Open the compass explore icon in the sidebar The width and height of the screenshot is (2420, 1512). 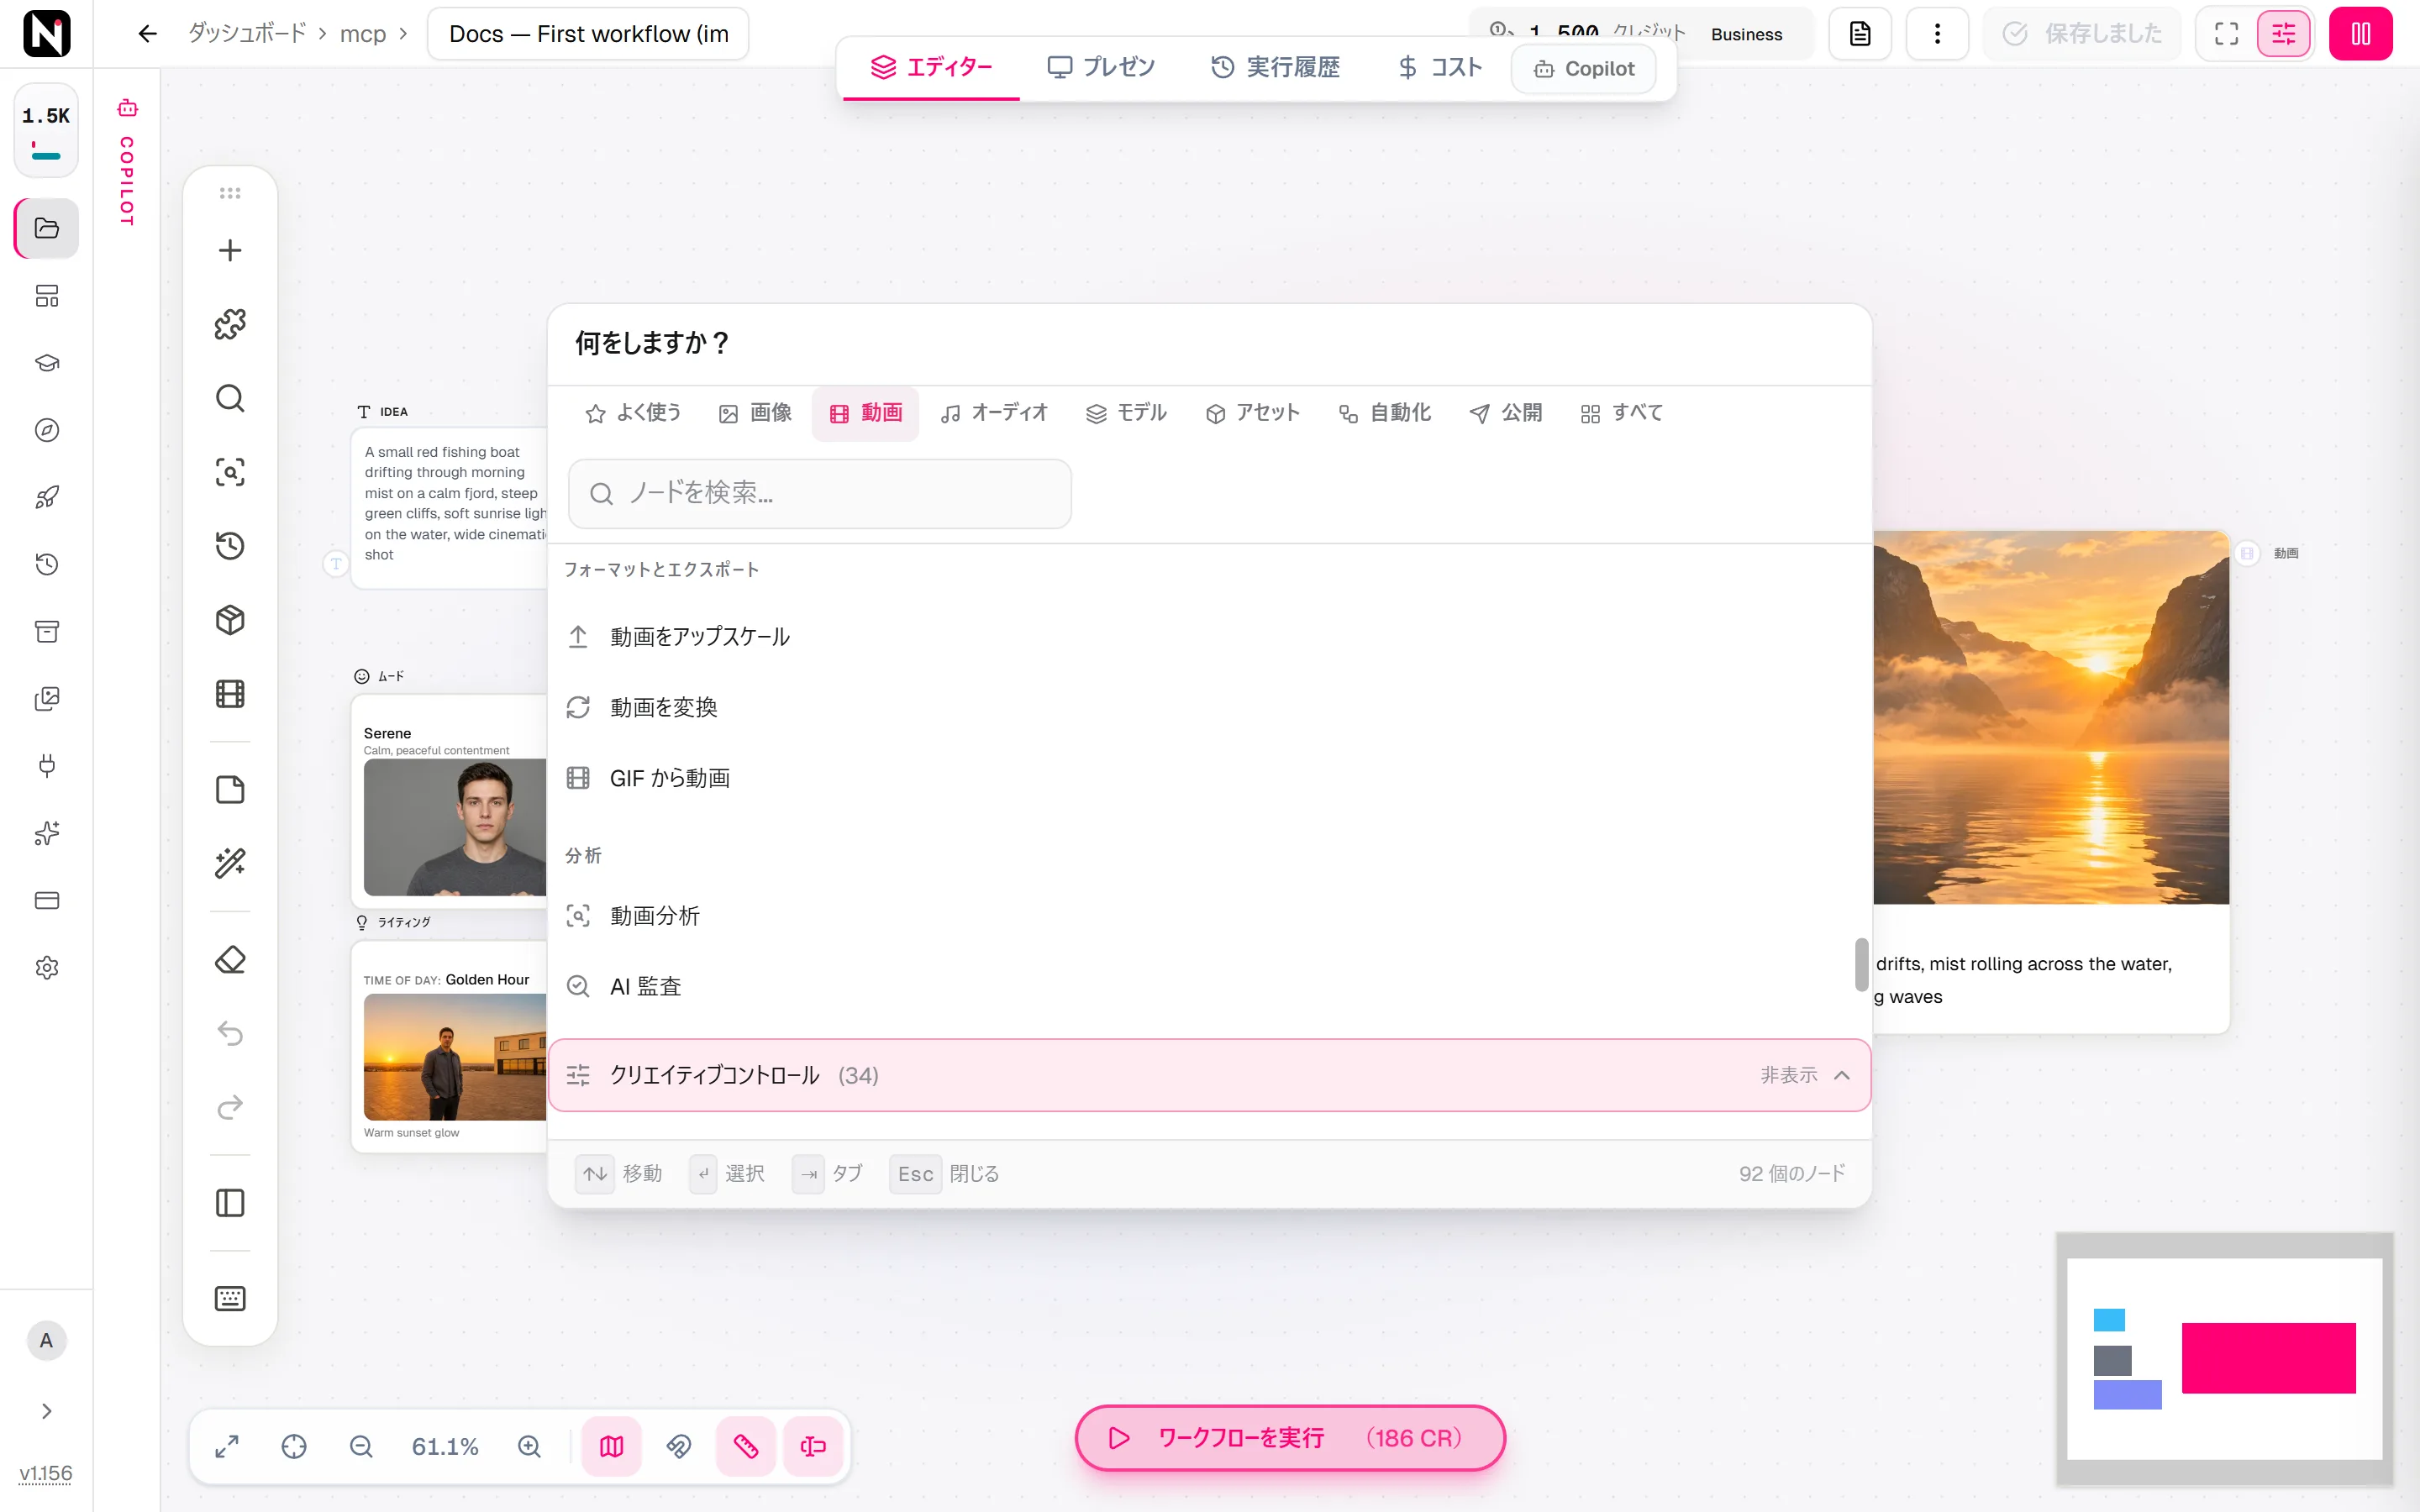47,430
